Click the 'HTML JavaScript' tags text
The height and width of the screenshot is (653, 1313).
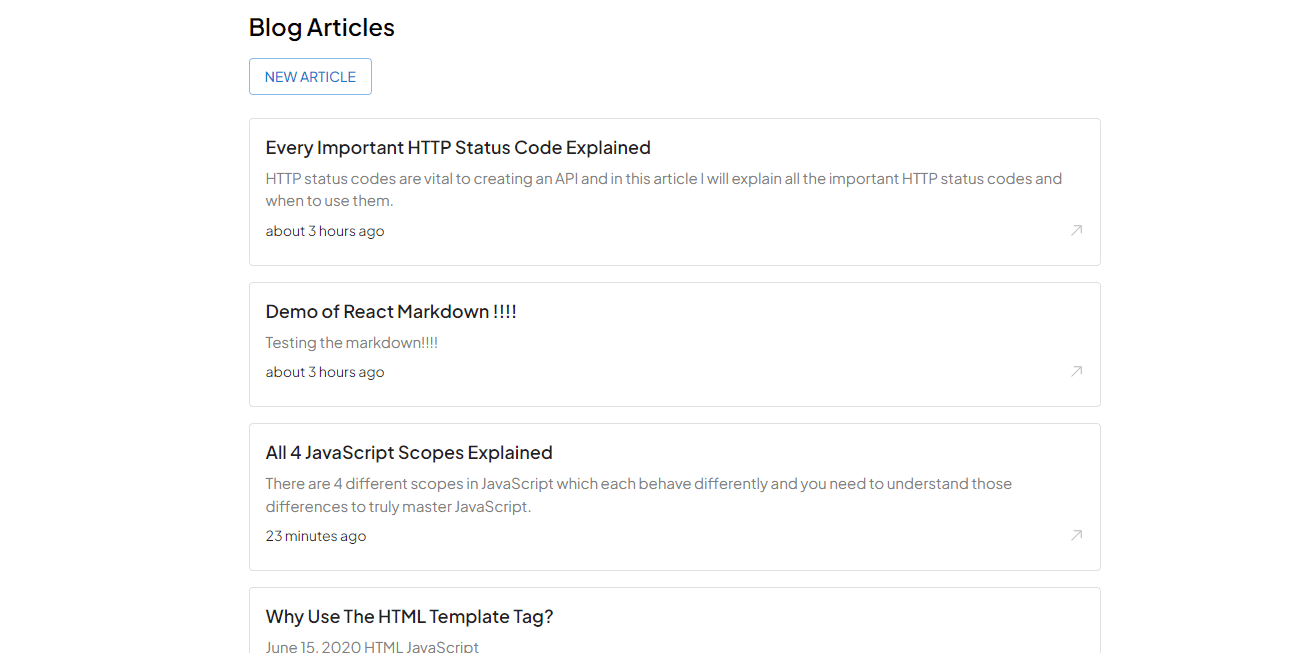(421, 647)
